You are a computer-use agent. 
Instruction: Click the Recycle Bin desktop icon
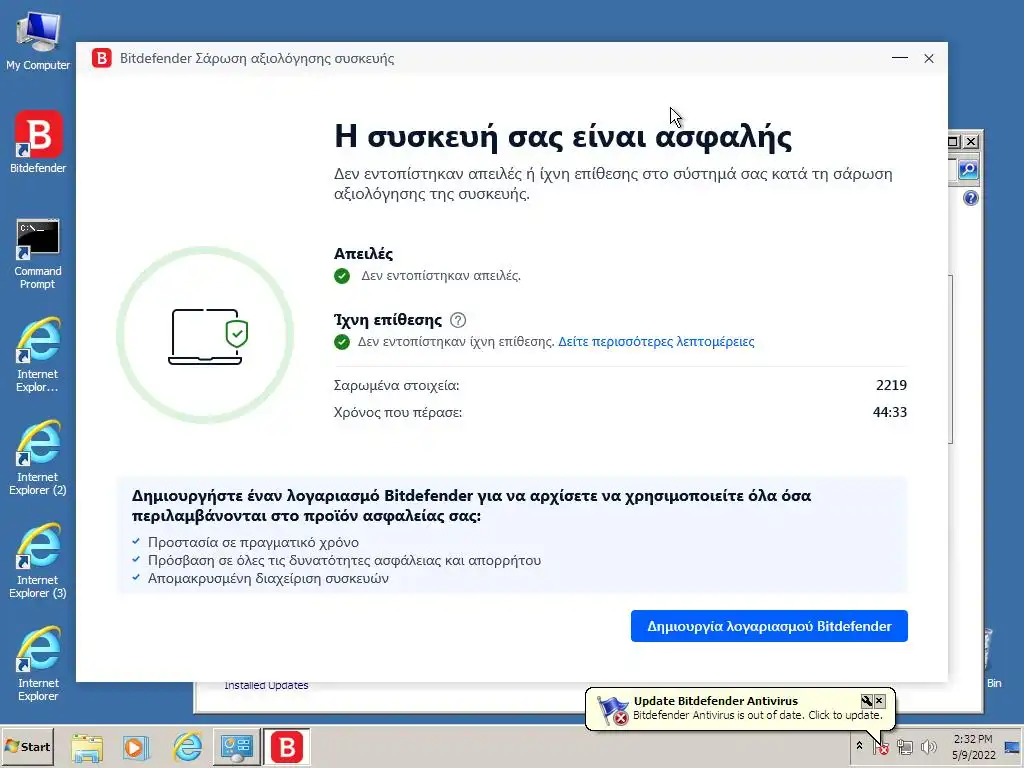[x=991, y=660]
